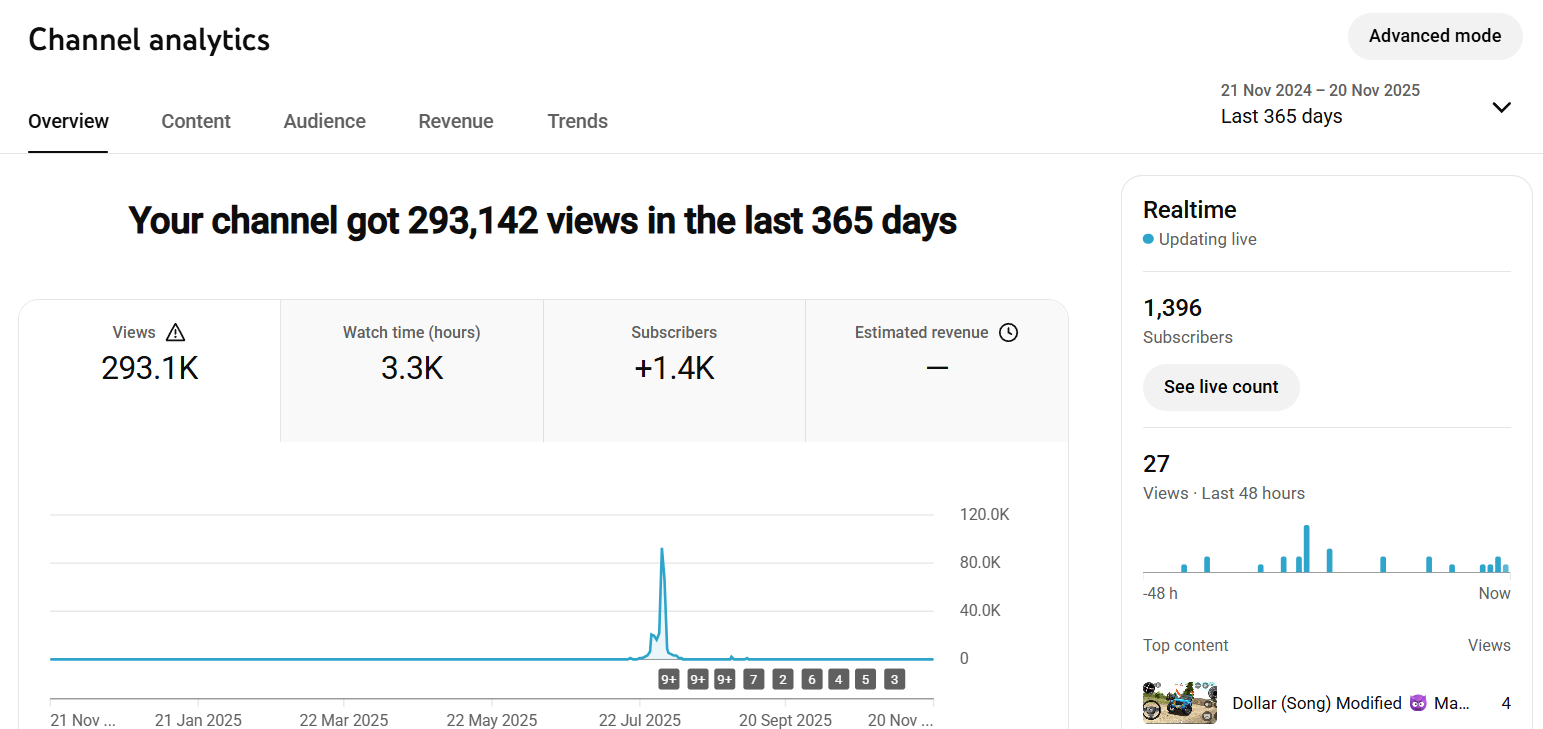The height and width of the screenshot is (729, 1543).
Task: Open the Dollar (Song) Modified video thumbnail
Action: 1180,703
